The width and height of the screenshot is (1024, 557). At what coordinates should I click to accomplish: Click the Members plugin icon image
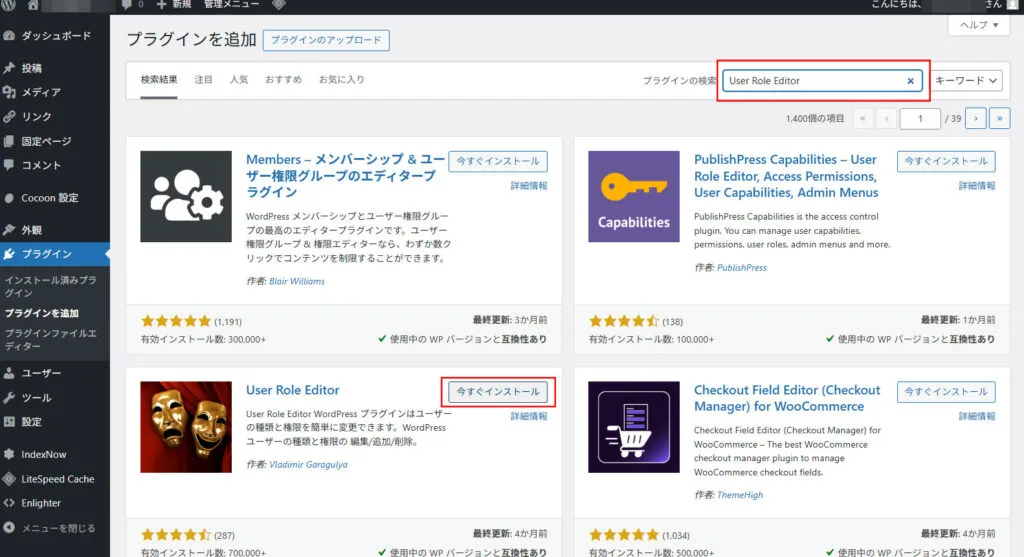186,196
